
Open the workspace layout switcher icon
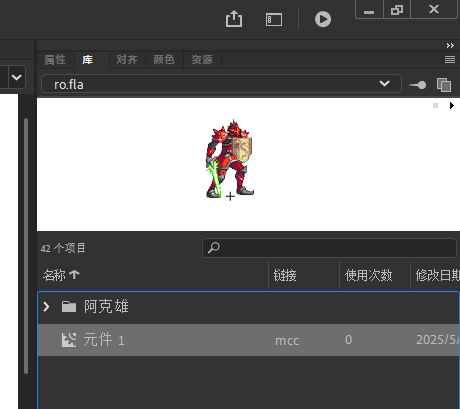[274, 19]
